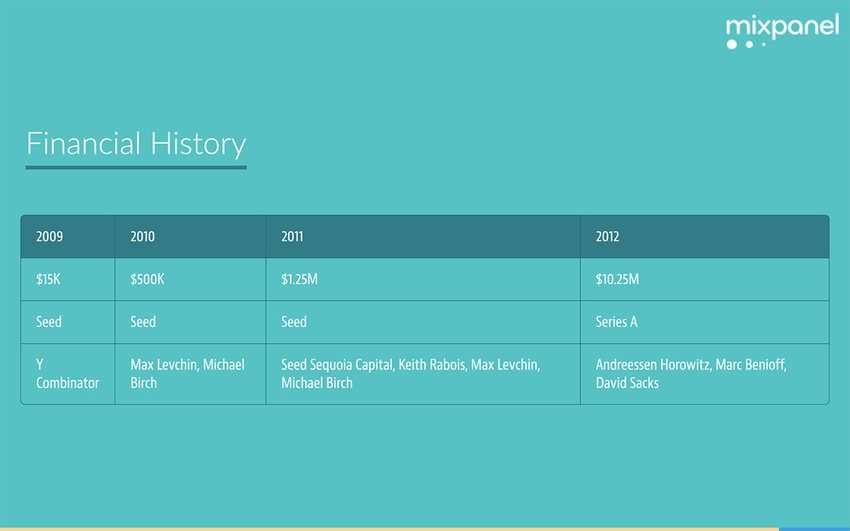Click Seed in the 2009 column
Viewport: 850px width, 531px height.
pyautogui.click(x=68, y=322)
